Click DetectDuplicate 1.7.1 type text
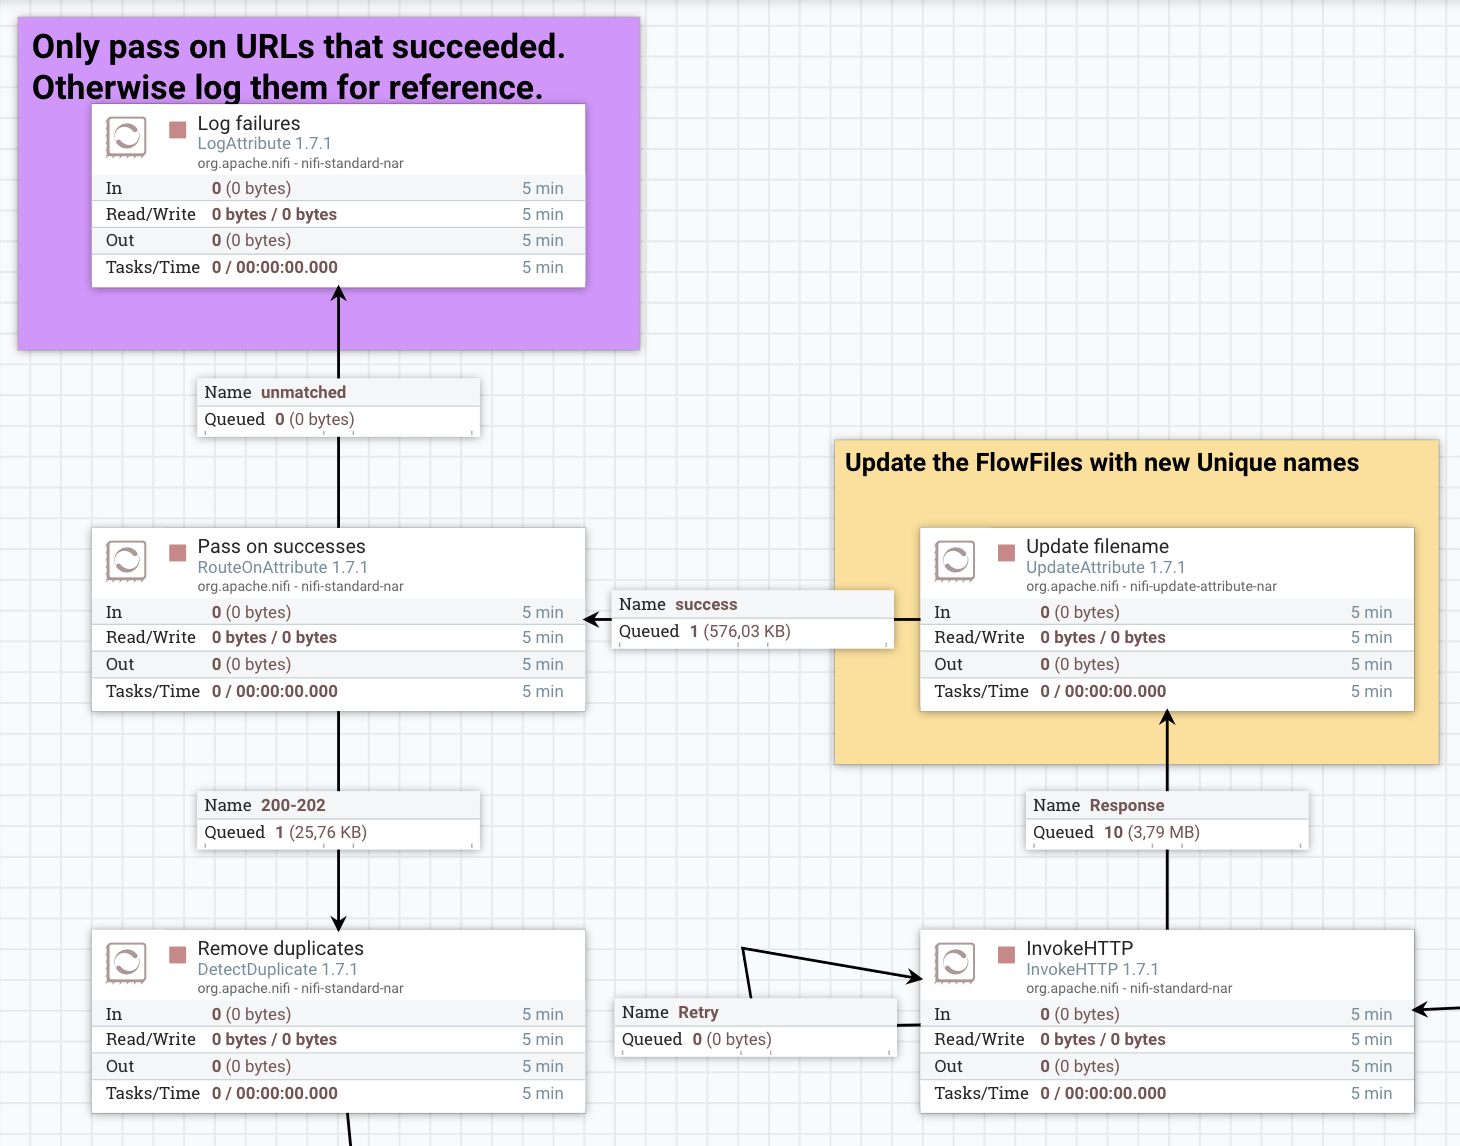Viewport: 1460px width, 1146px height. (x=277, y=969)
